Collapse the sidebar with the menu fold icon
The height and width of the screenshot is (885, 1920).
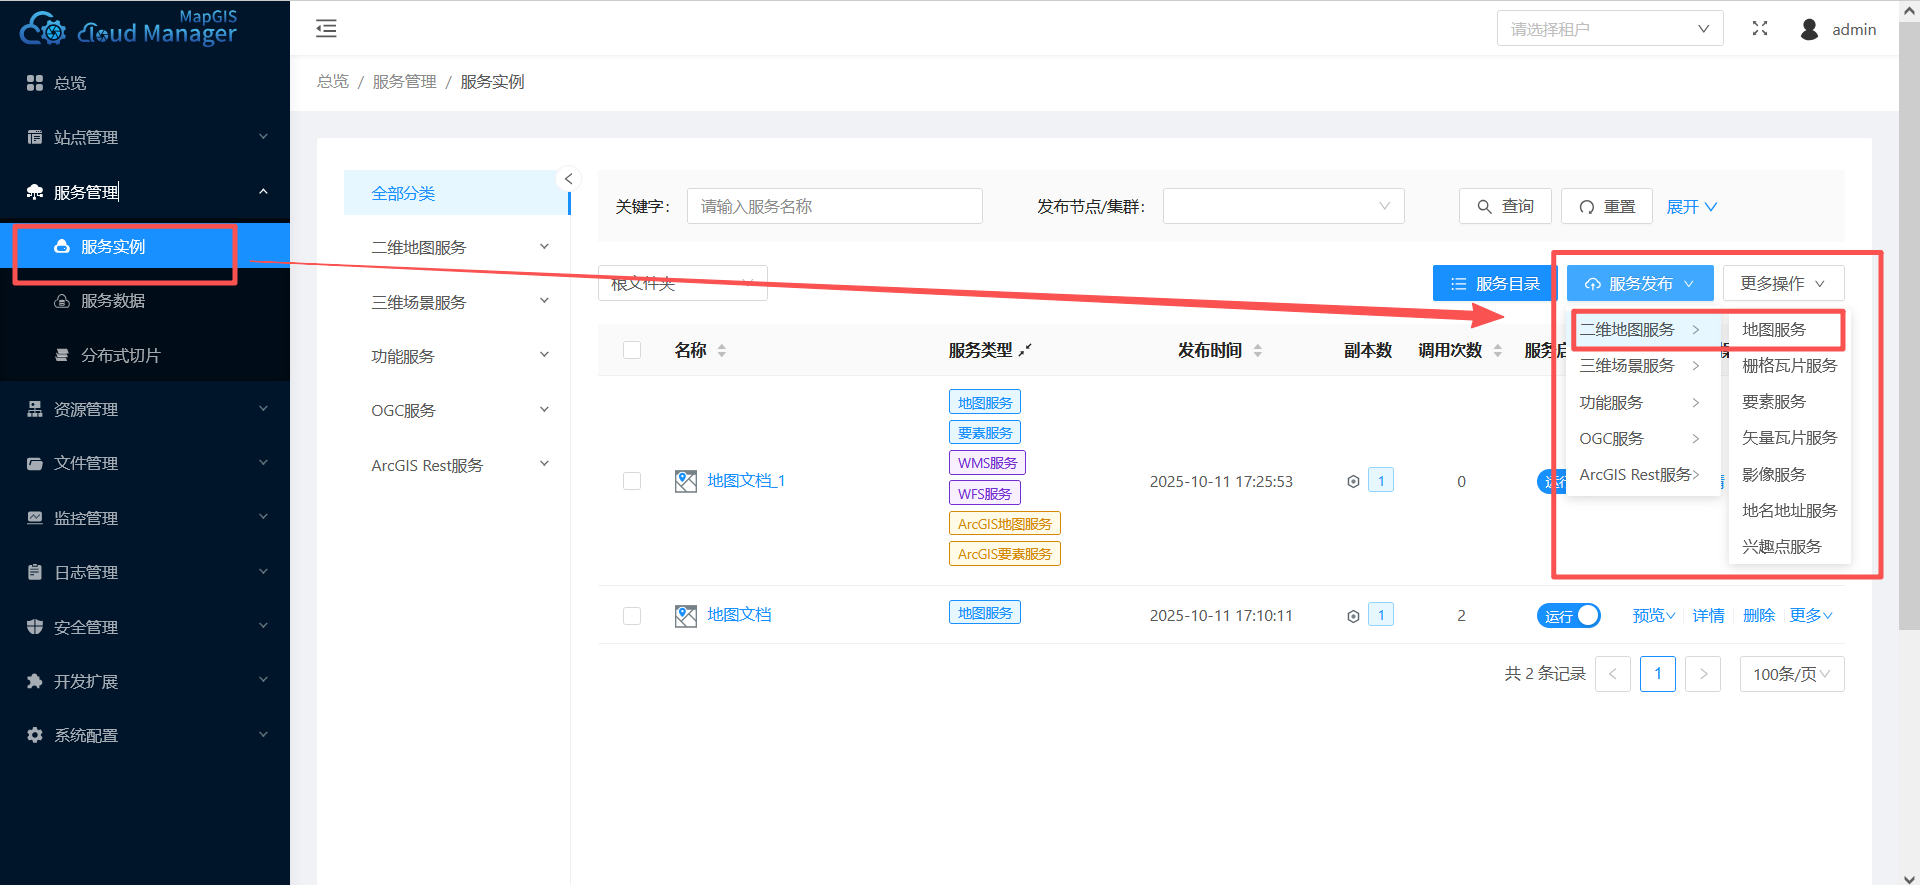[x=326, y=28]
